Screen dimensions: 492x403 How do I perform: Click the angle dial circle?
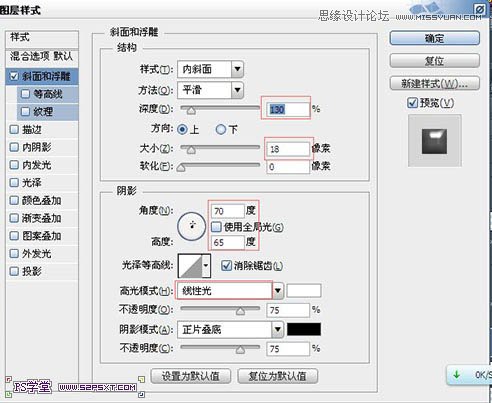pos(191,226)
